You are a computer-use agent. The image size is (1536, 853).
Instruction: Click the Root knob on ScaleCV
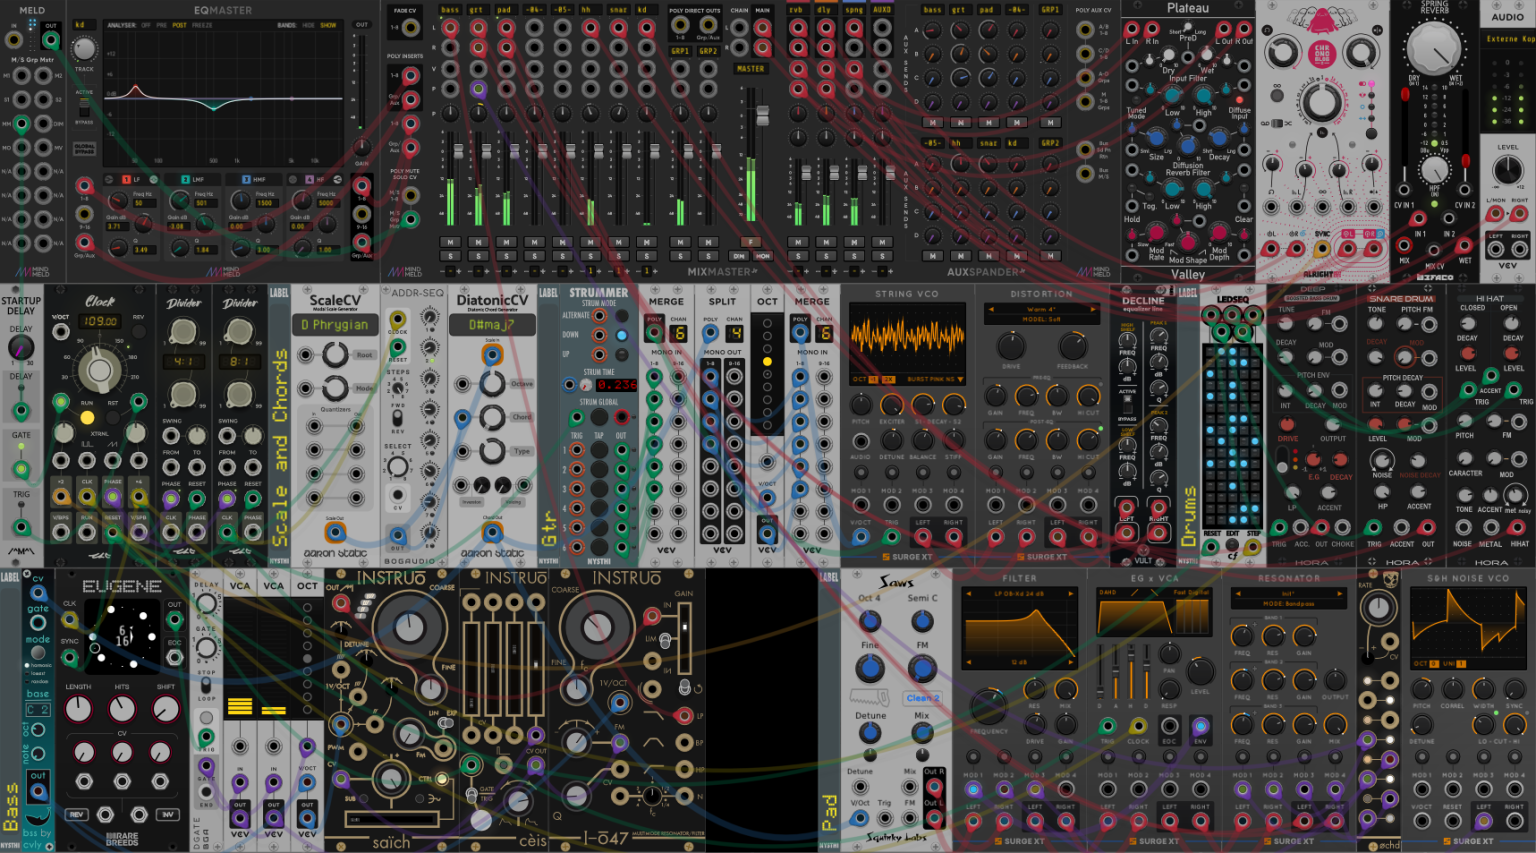335,354
